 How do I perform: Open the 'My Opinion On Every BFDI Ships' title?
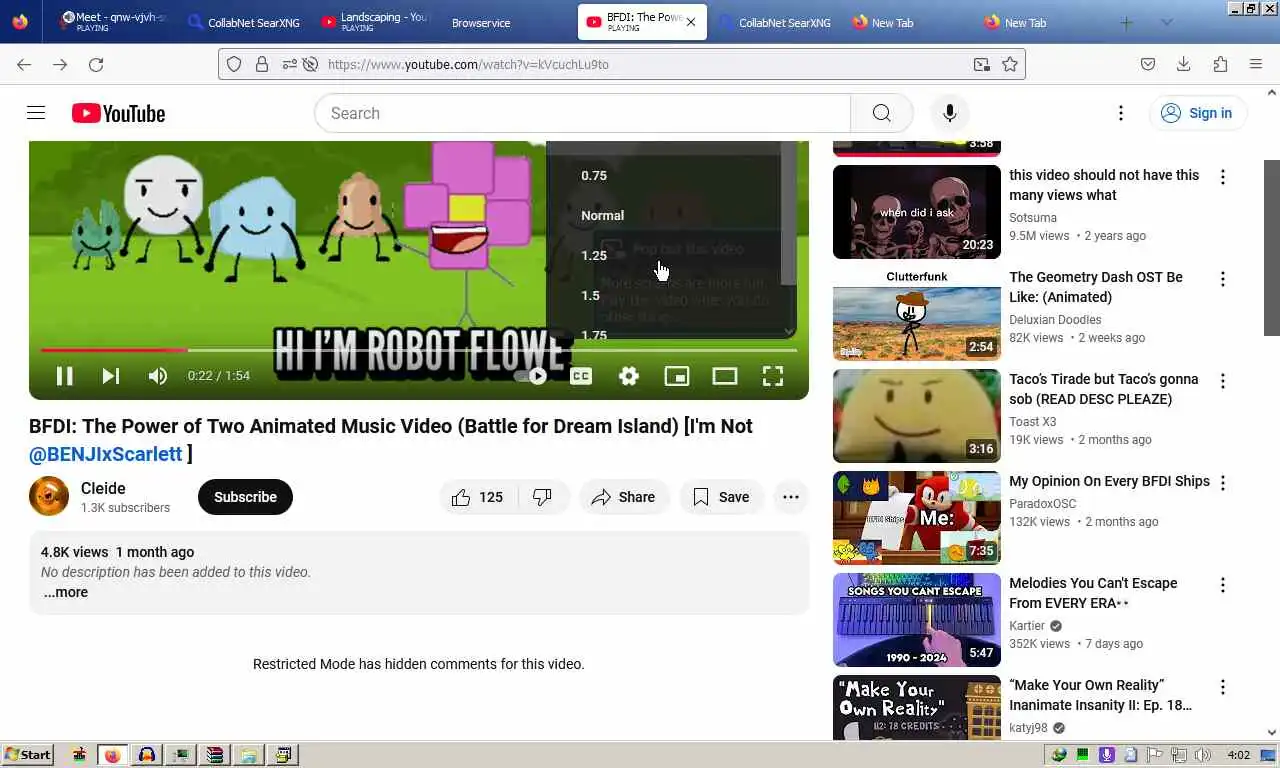click(x=1109, y=481)
